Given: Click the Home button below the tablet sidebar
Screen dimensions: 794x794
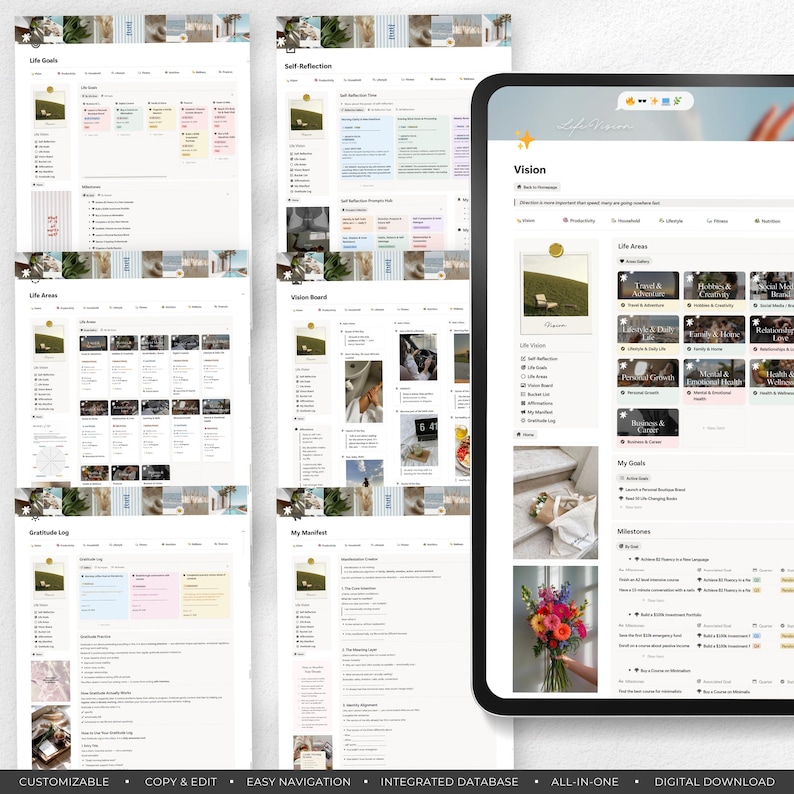Looking at the screenshot, I should coord(525,434).
